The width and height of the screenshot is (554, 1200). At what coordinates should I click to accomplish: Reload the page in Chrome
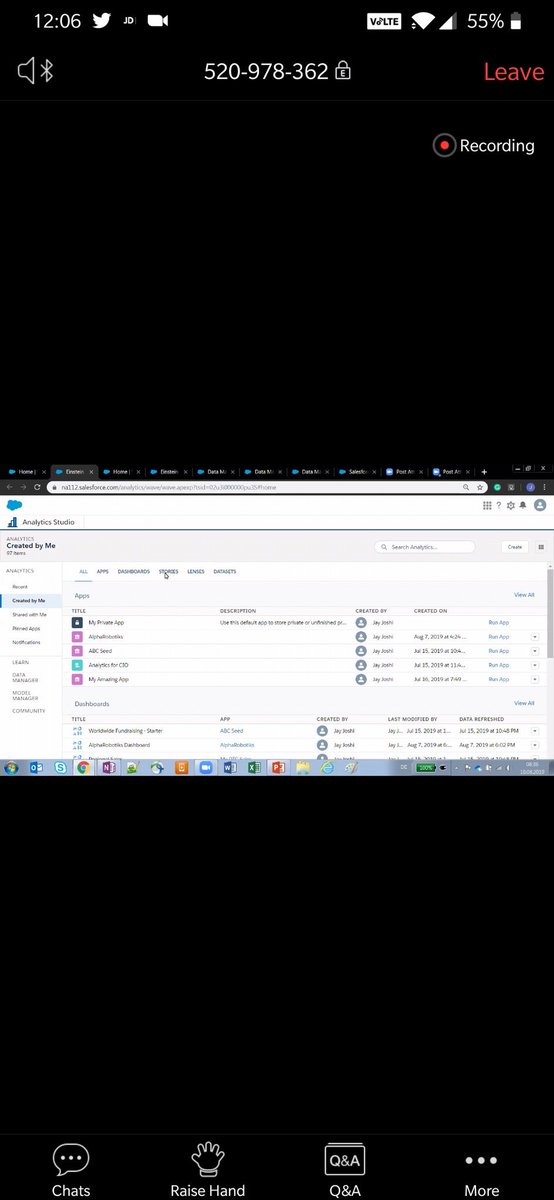[37, 487]
